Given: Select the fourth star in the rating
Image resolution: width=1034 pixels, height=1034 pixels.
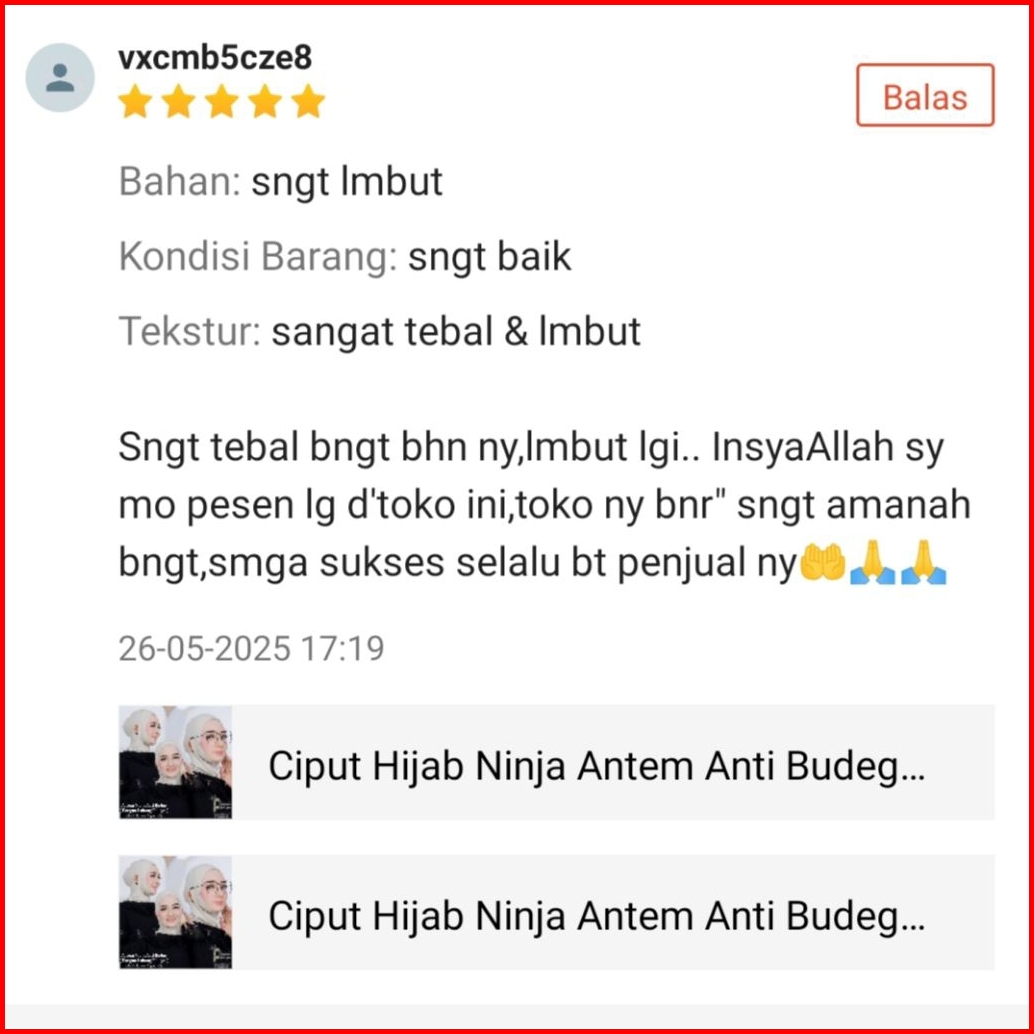Looking at the screenshot, I should click(265, 102).
